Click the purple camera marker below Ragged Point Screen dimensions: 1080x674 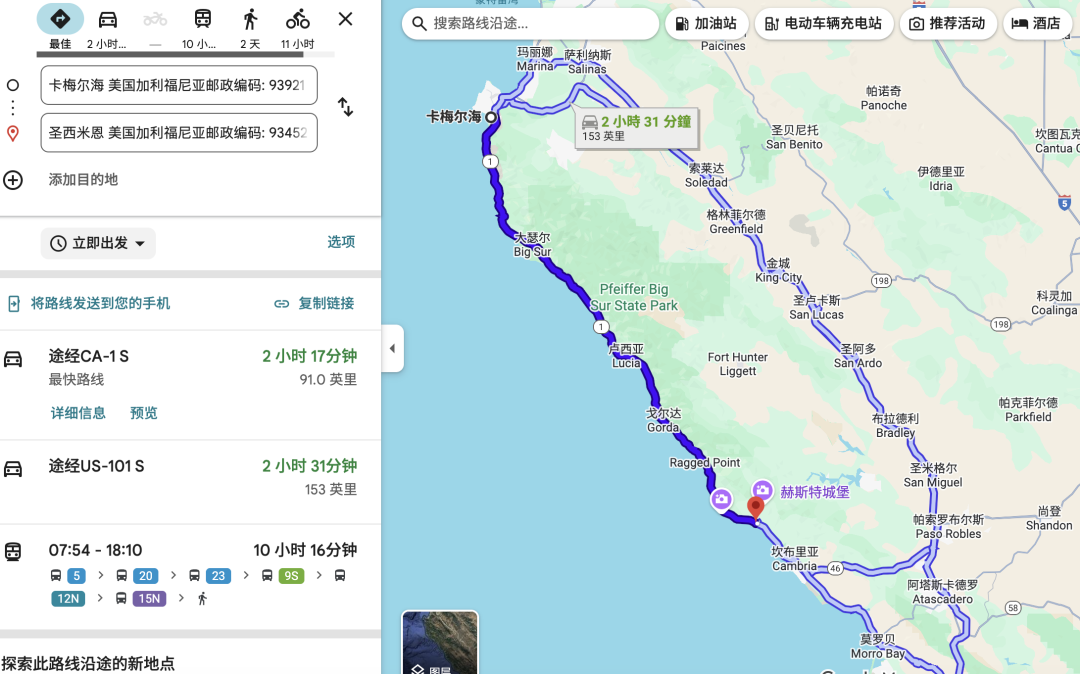(721, 499)
